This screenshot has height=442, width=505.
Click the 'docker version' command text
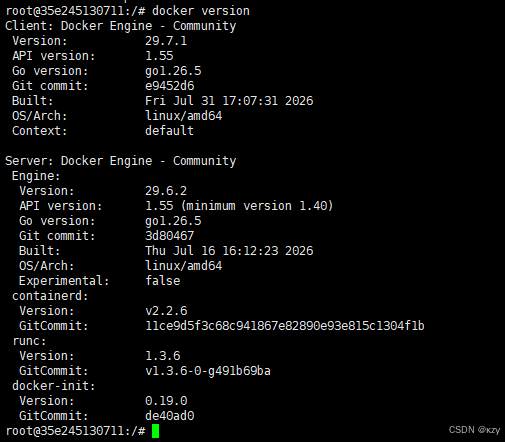click(x=201, y=11)
